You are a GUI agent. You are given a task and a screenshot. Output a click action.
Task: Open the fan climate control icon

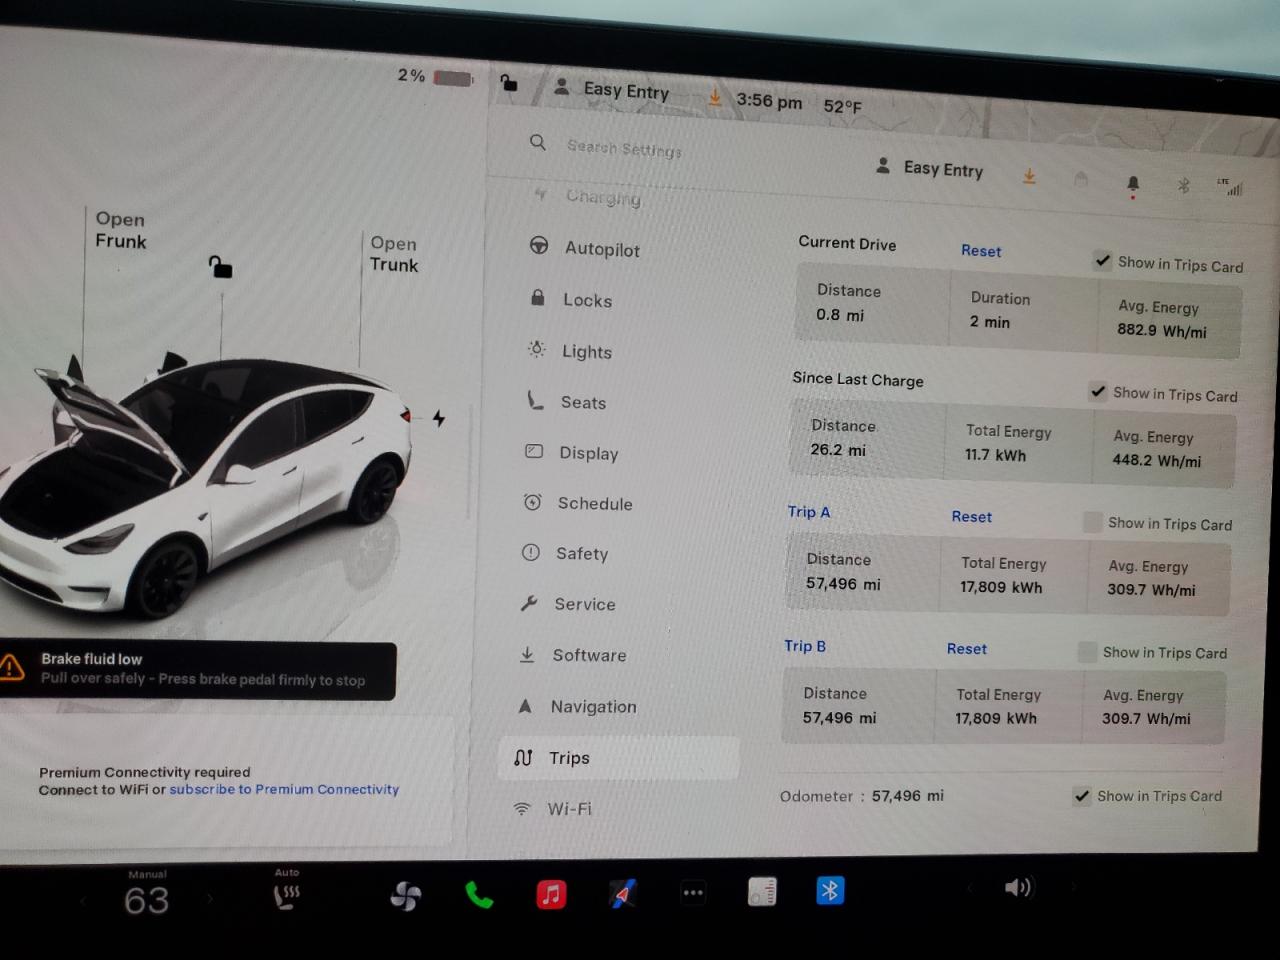(x=405, y=895)
